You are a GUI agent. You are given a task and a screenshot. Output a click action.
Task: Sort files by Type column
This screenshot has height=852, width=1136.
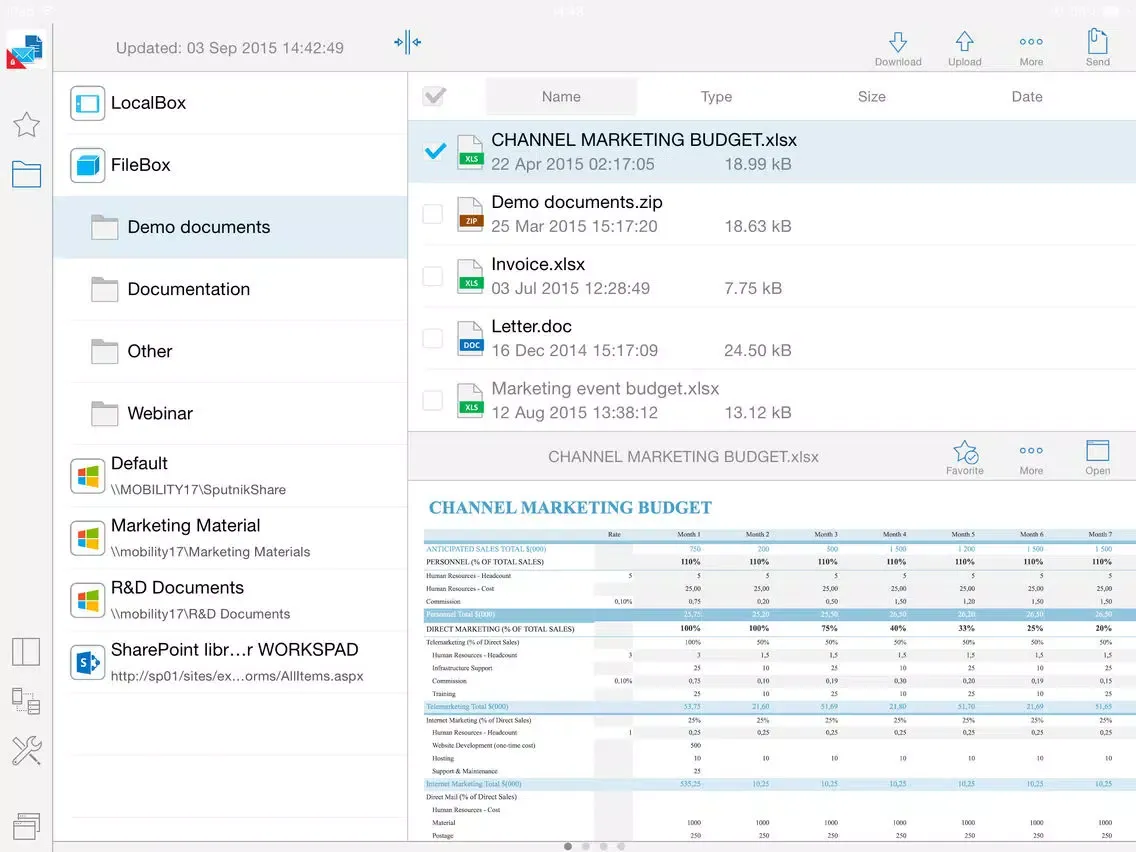point(716,96)
